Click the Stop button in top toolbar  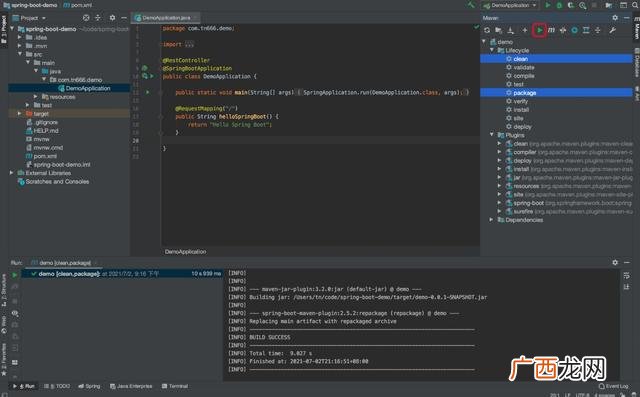pyautogui.click(x=594, y=5)
